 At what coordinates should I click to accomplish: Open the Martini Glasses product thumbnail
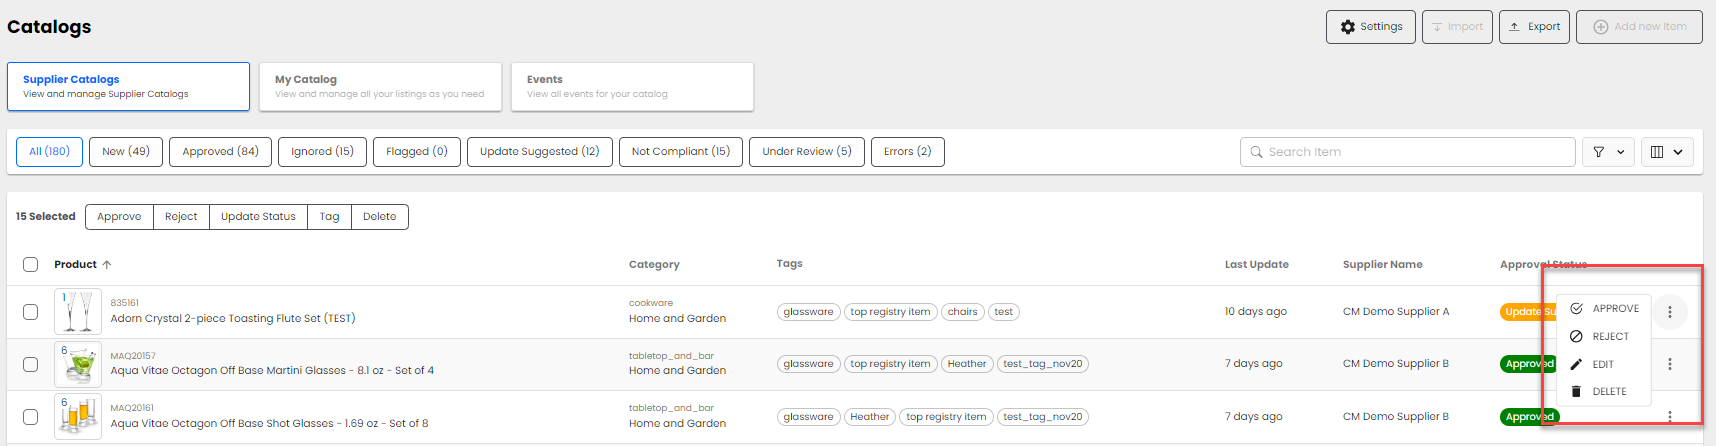point(78,365)
